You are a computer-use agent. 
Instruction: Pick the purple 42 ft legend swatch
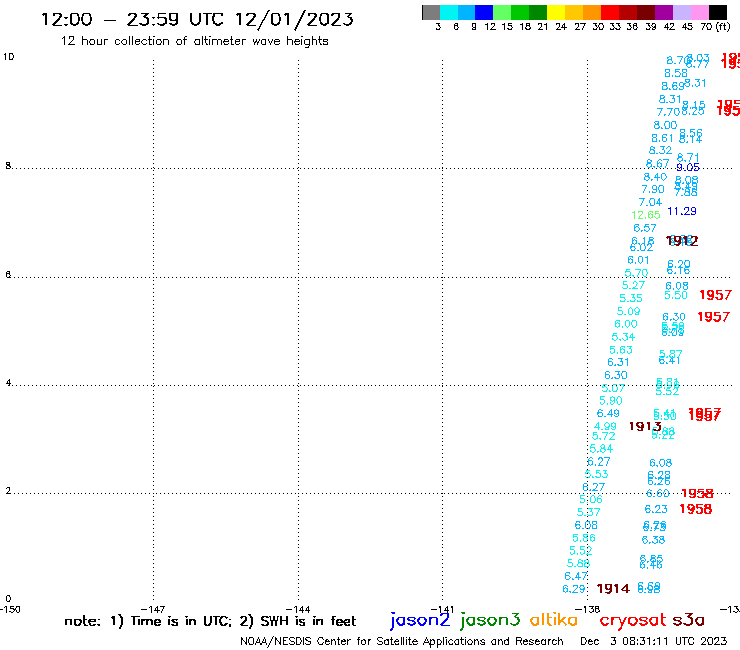click(x=664, y=12)
